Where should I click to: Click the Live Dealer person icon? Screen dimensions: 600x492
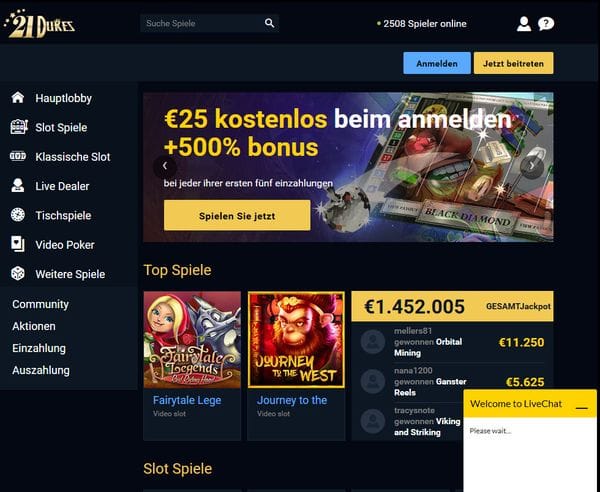18,186
